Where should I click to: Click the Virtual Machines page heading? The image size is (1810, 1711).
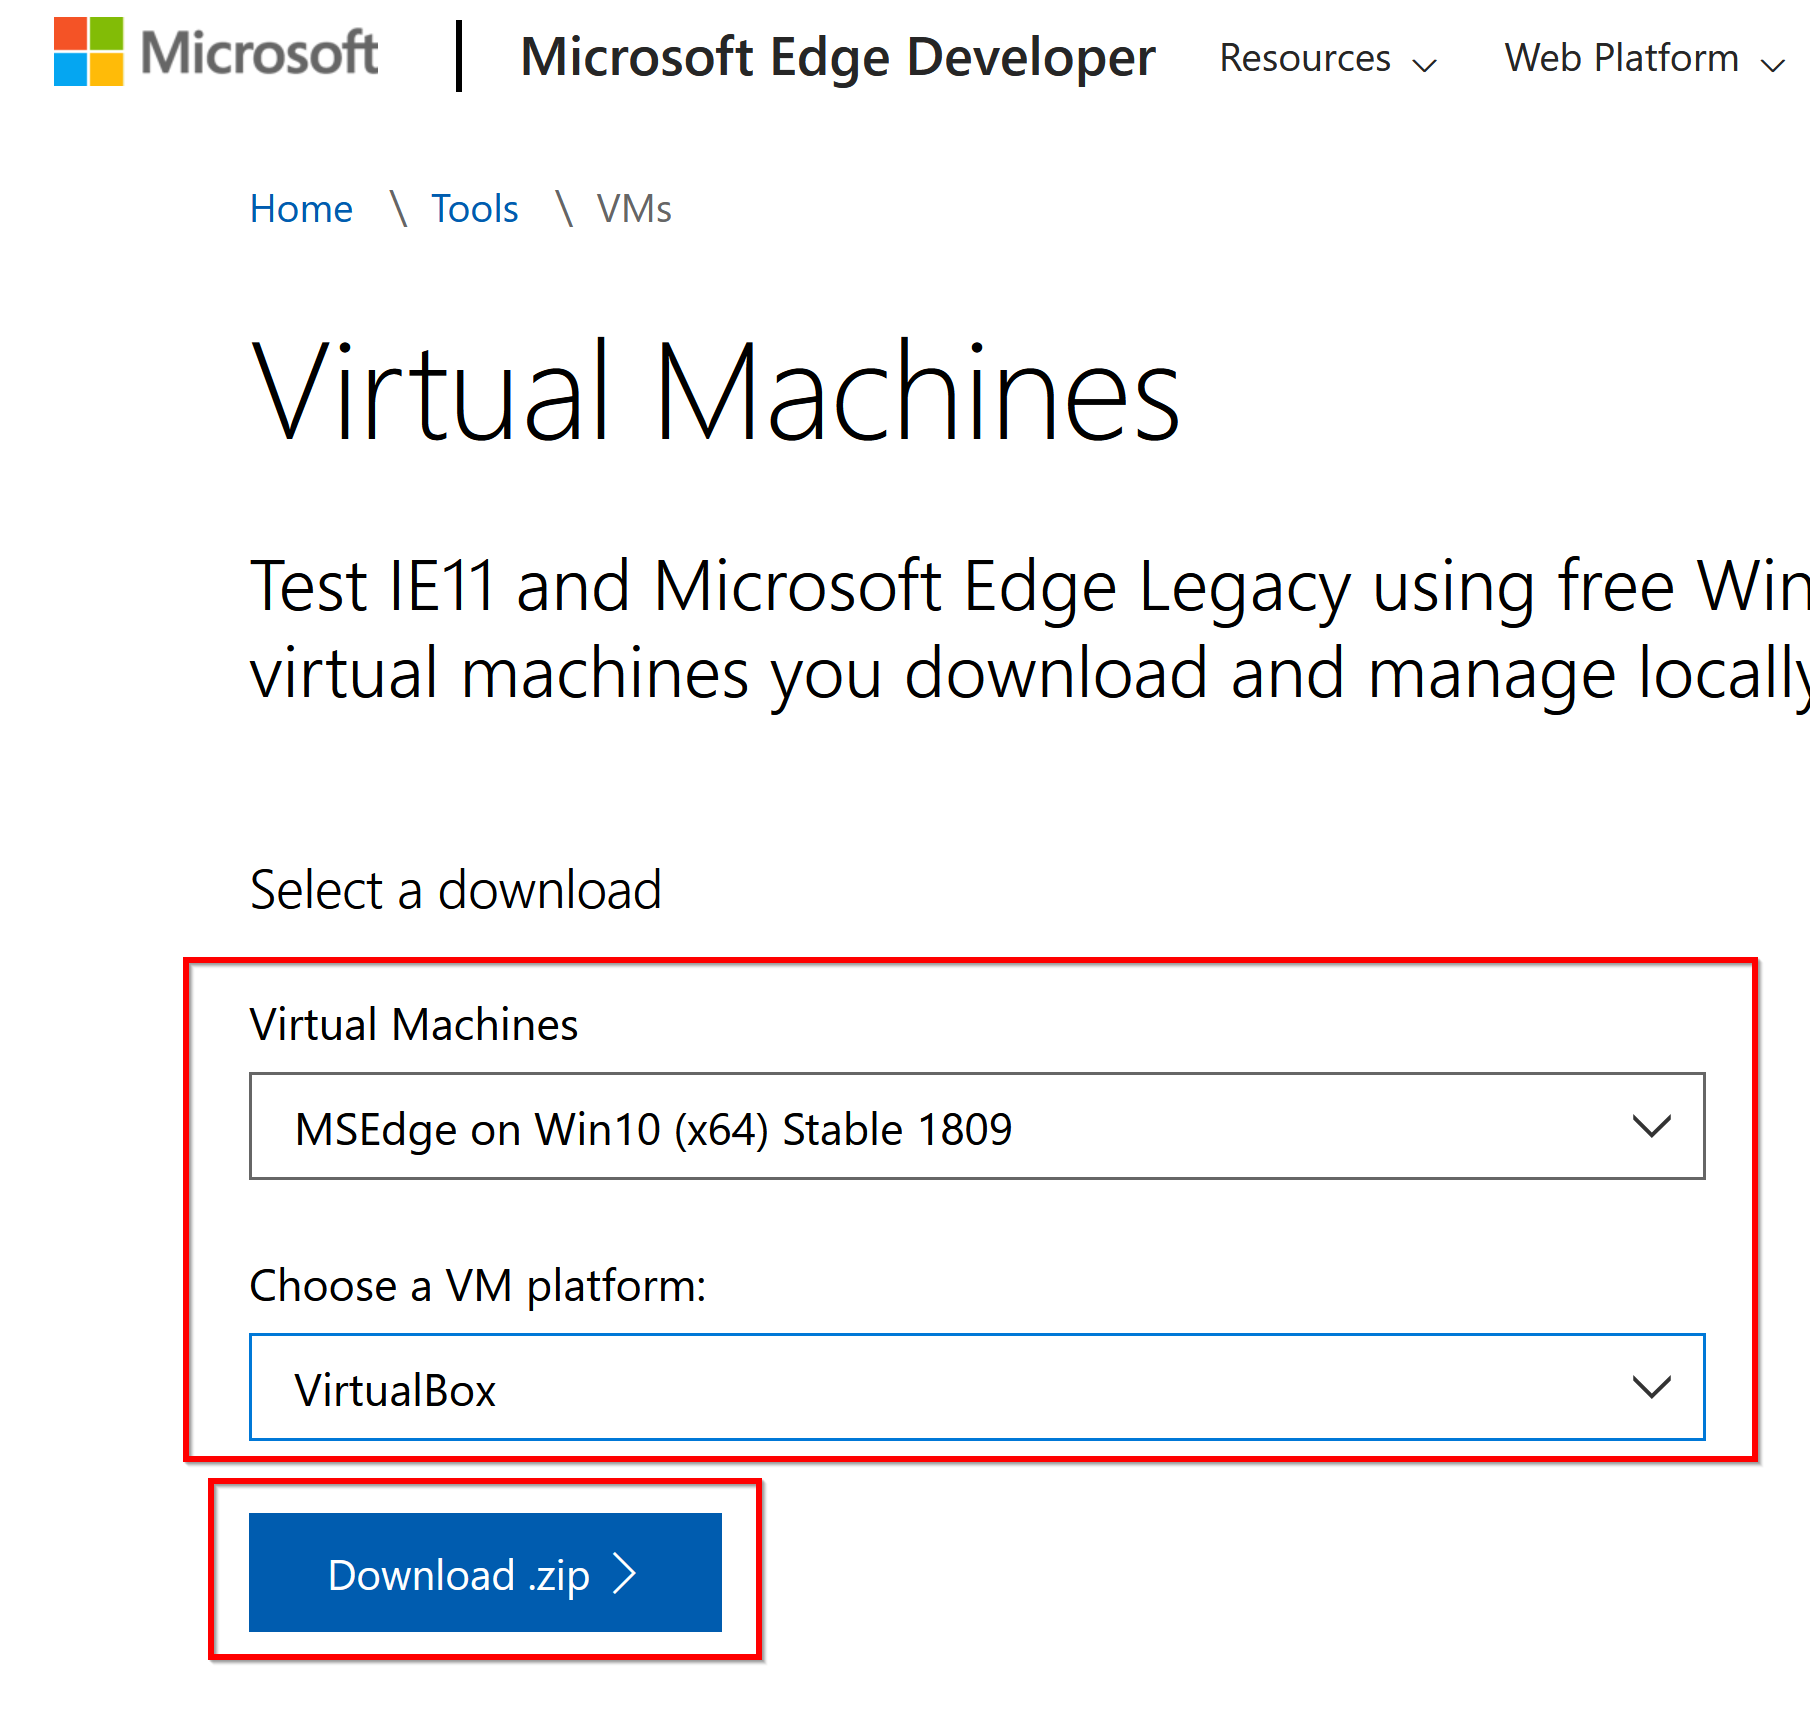716,391
